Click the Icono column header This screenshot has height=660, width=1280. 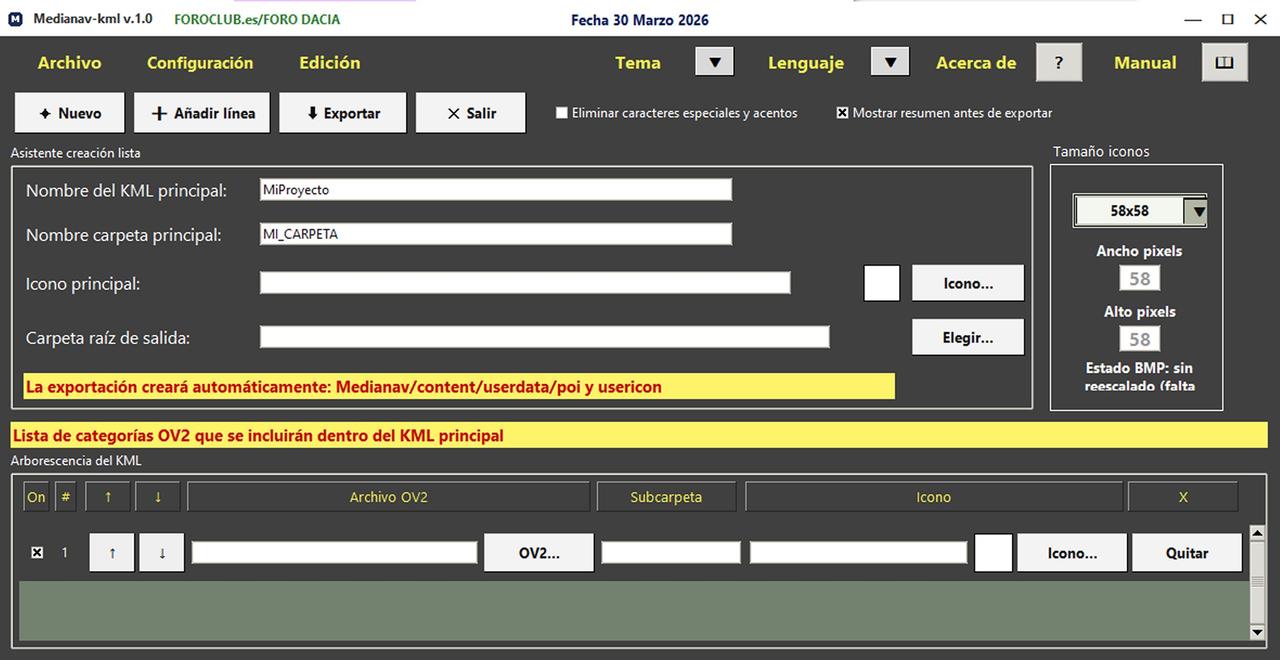click(934, 497)
